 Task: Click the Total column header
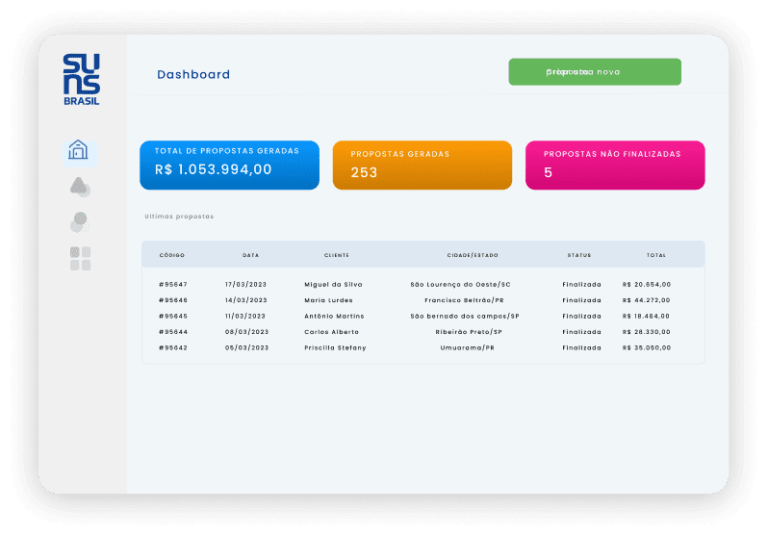(x=656, y=255)
